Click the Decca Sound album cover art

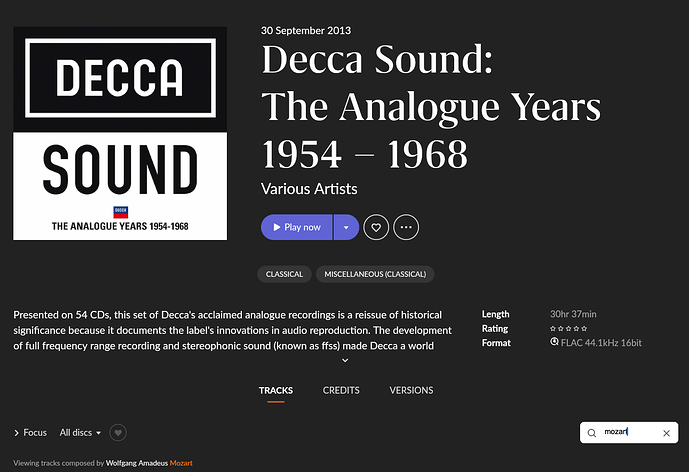(120, 133)
